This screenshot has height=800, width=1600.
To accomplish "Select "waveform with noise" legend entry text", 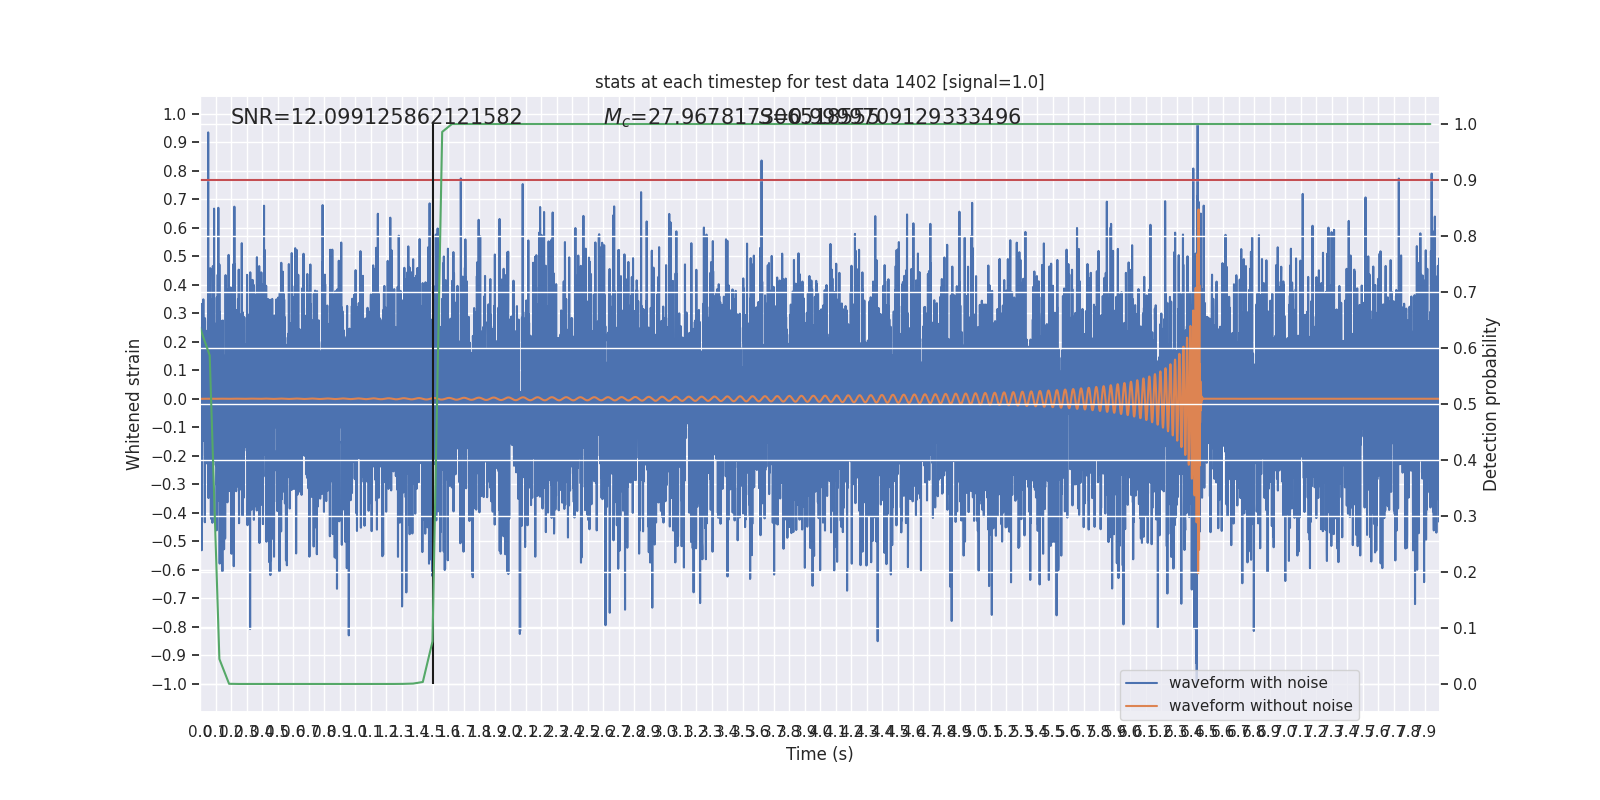I will [x=1248, y=683].
